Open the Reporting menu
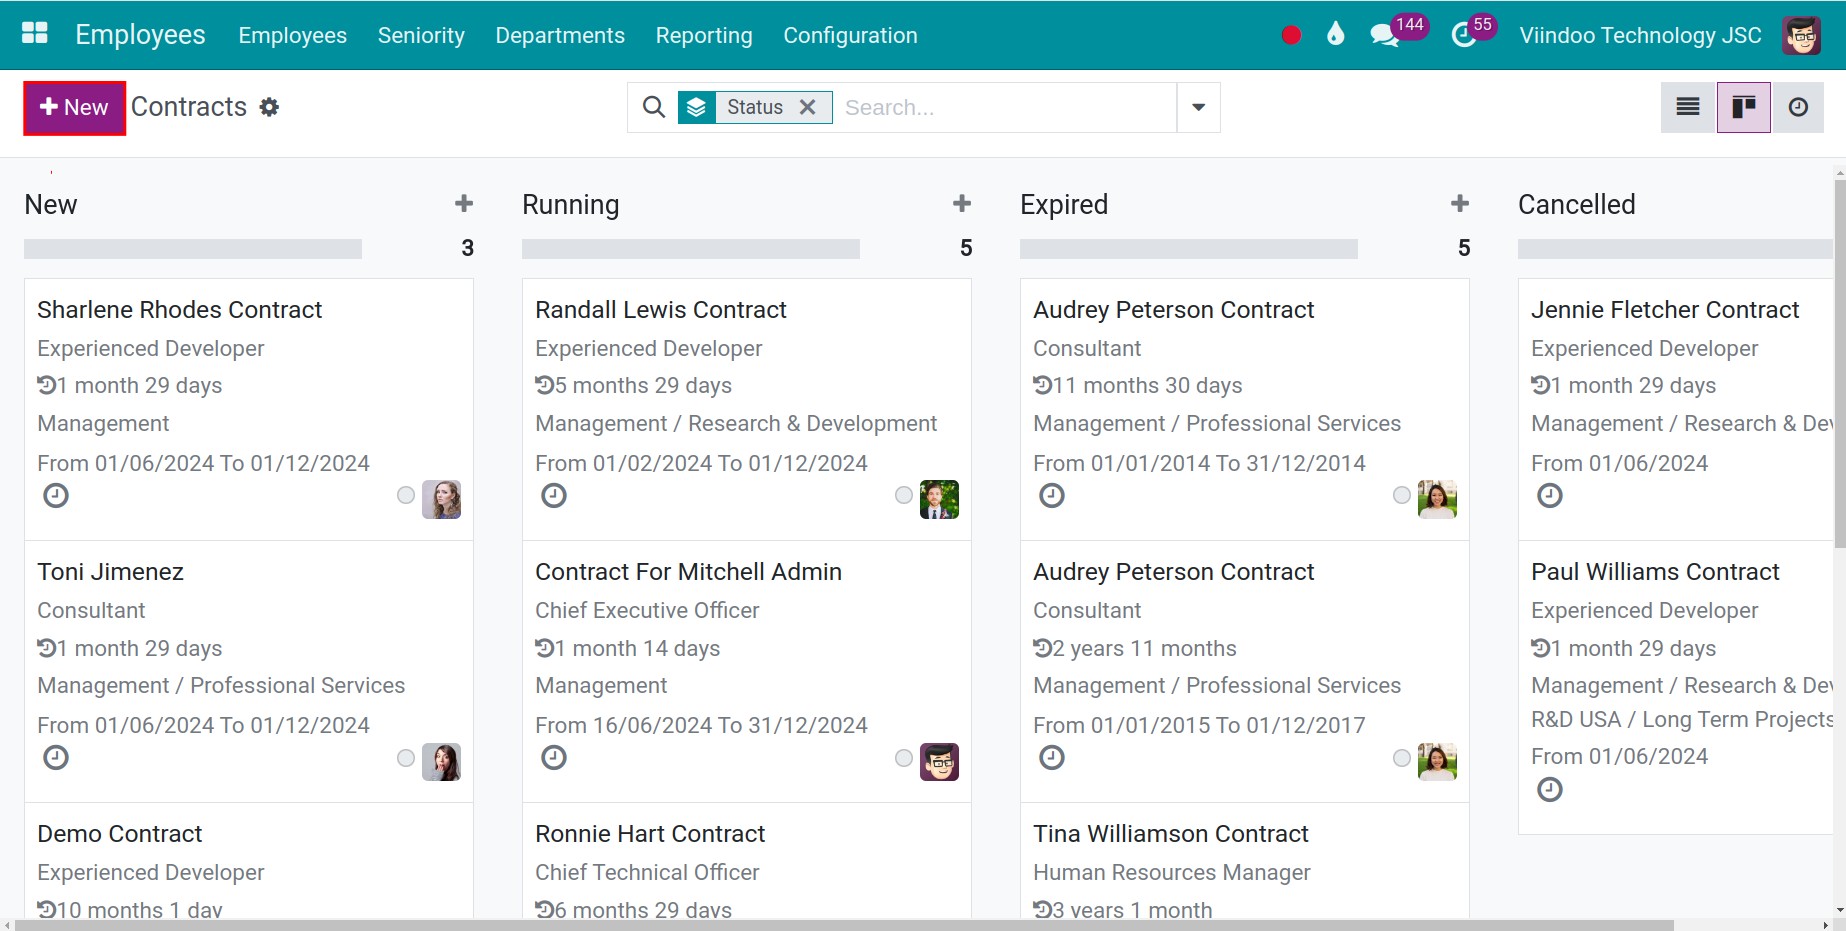Screen dimensions: 1846x931 pyautogui.click(x=704, y=35)
